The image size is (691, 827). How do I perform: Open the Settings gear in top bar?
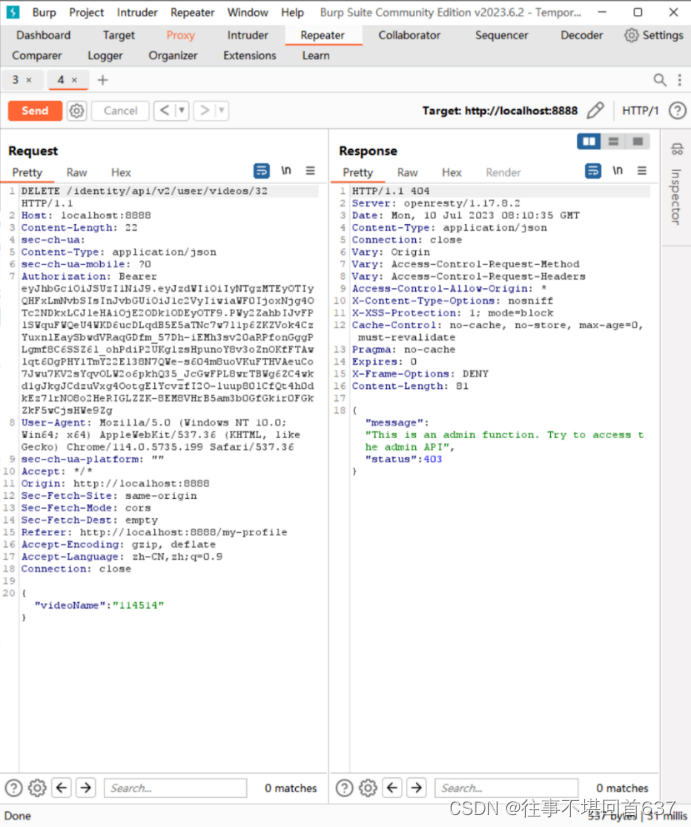[631, 35]
